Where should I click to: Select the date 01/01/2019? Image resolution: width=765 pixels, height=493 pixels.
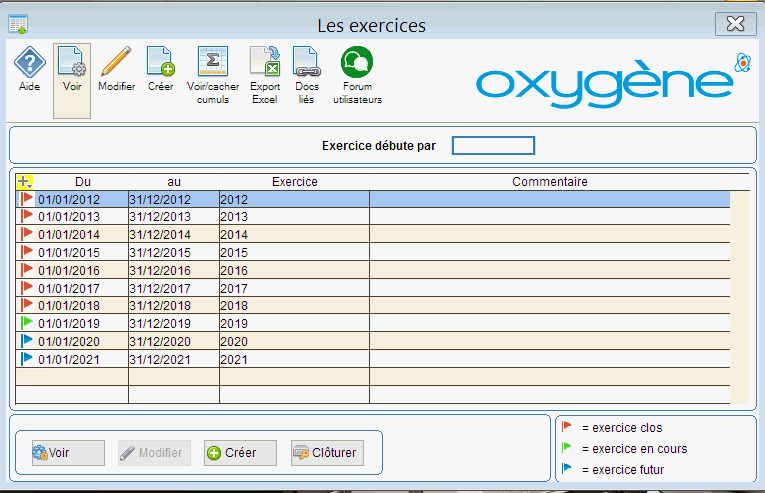click(69, 324)
